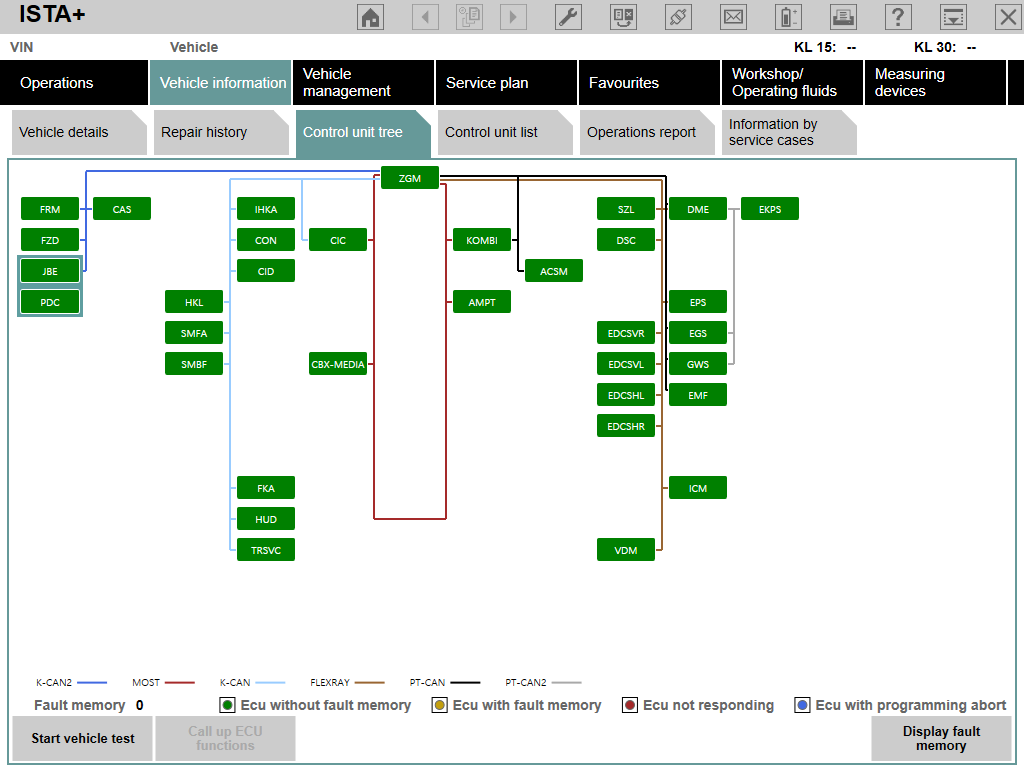Screen dimensions: 1024x768
Task: Select the IHKA control unit
Action: tap(266, 209)
